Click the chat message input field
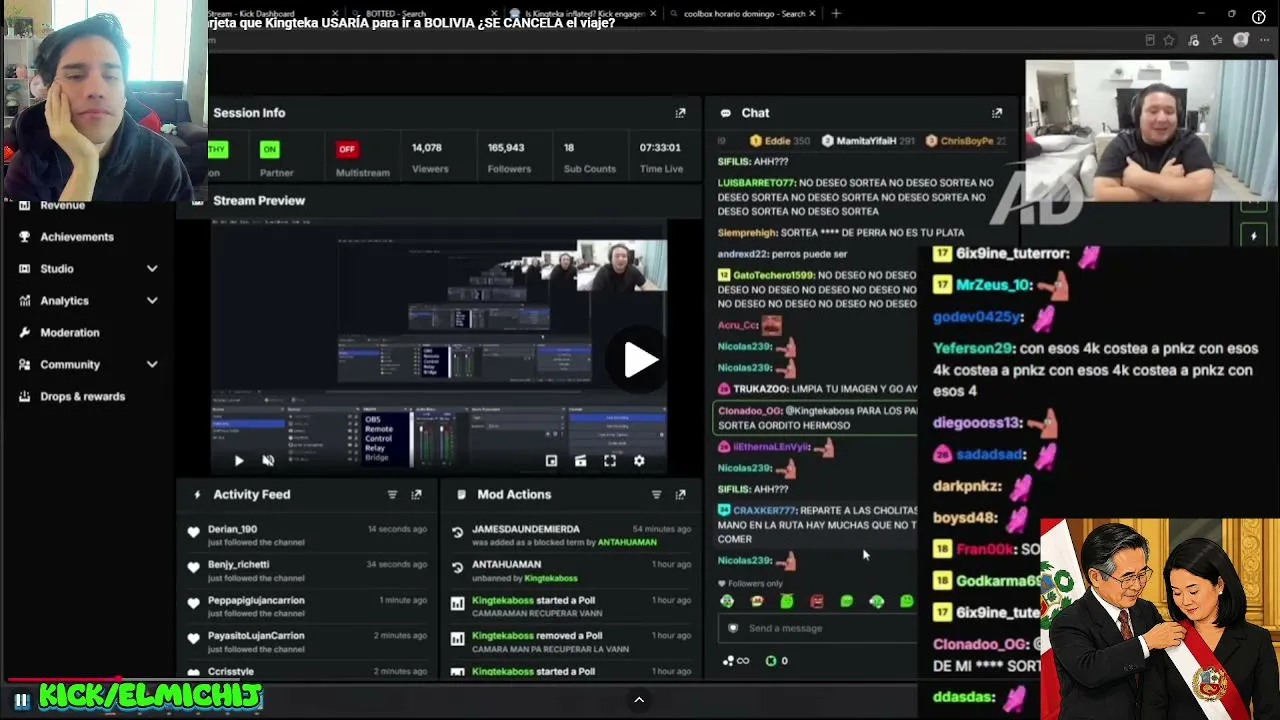This screenshot has height=720, width=1280. coord(820,628)
